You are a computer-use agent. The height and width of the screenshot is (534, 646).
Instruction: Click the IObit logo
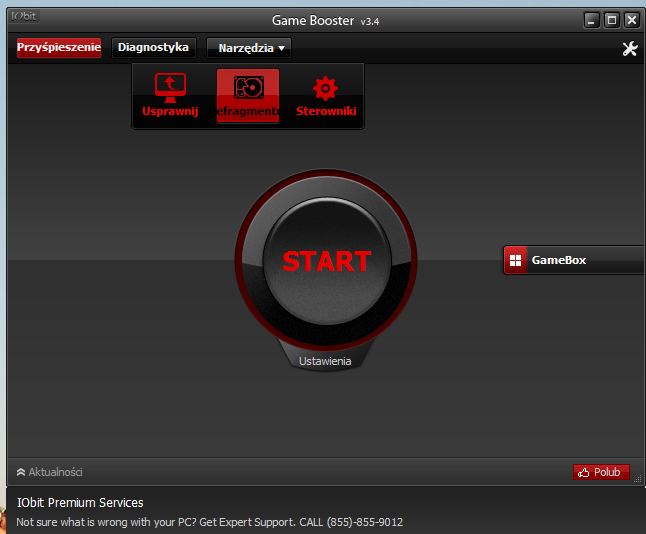23,16
